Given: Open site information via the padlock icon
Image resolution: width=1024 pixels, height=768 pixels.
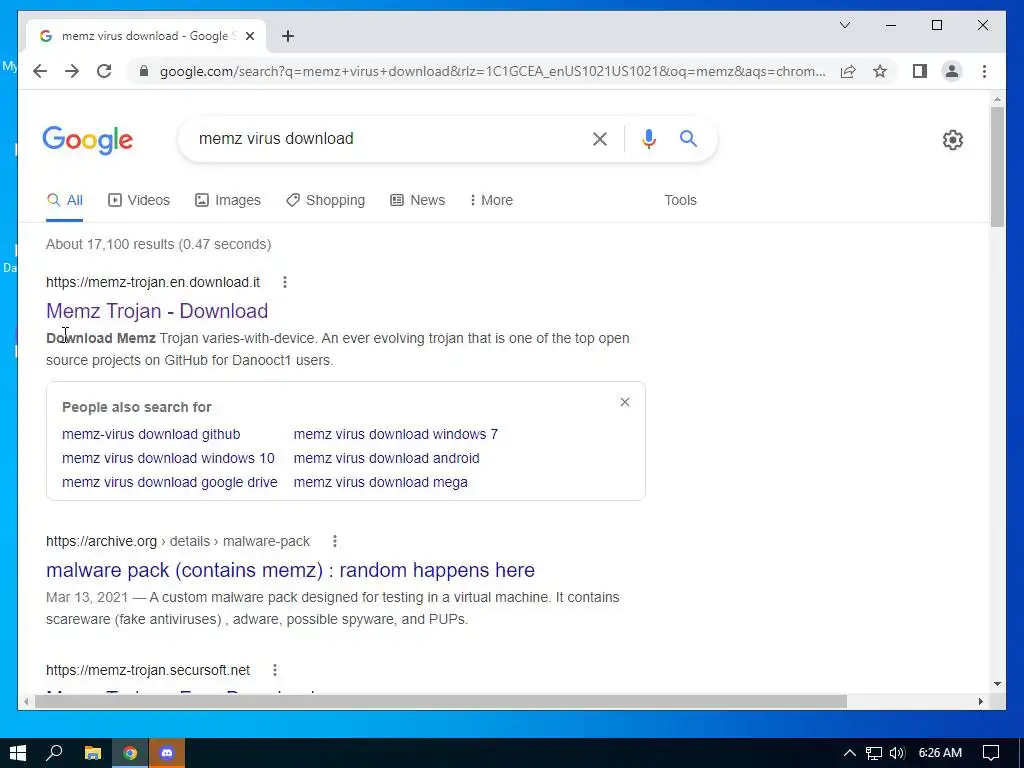Looking at the screenshot, I should 144,71.
